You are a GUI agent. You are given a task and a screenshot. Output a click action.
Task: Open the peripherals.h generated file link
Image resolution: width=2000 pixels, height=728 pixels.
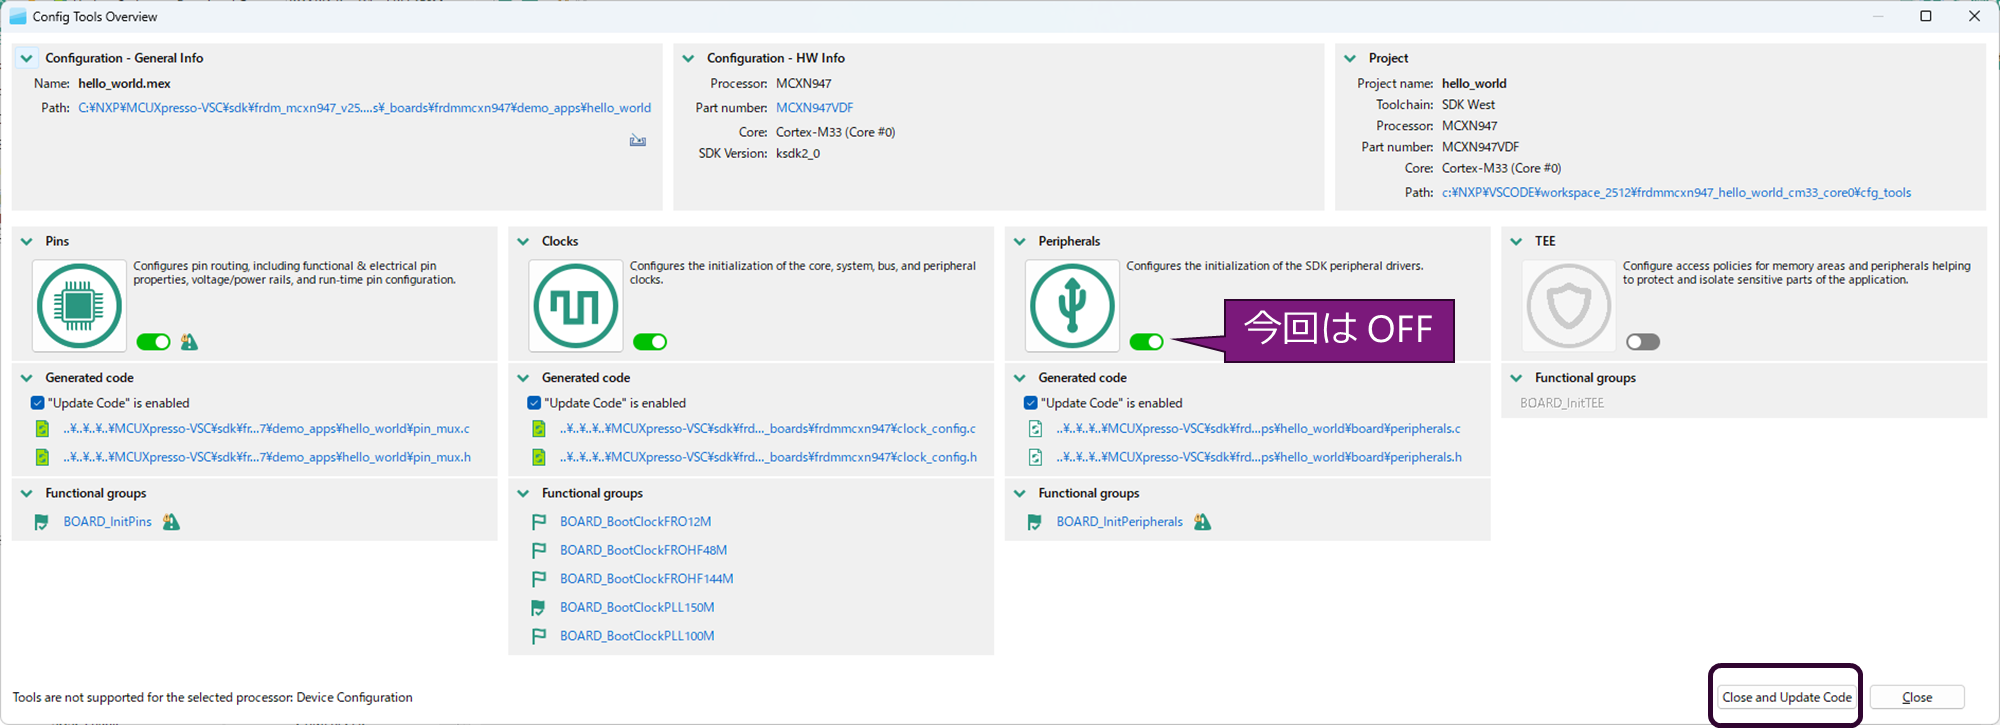tap(1259, 457)
